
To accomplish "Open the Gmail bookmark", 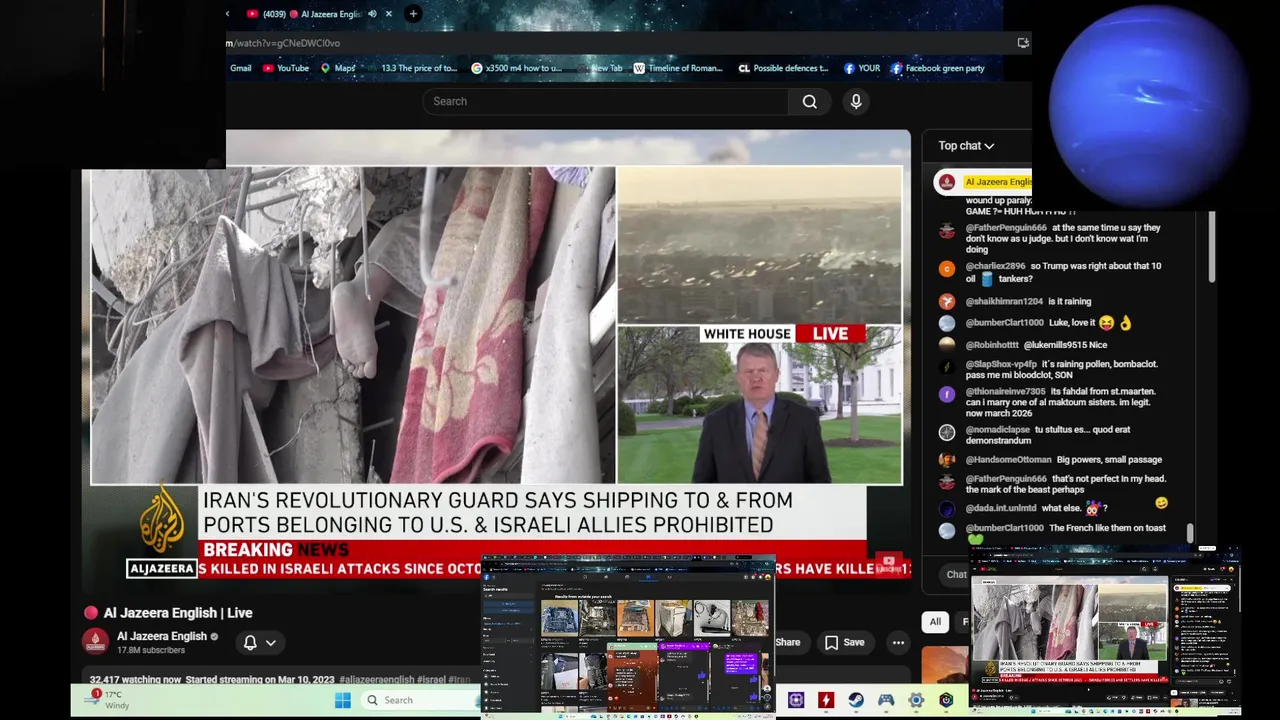I will tap(240, 68).
